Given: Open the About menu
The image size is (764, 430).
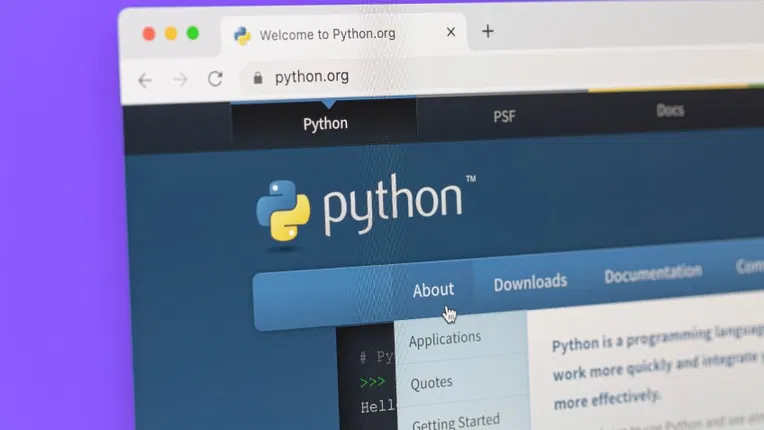Looking at the screenshot, I should tap(433, 290).
